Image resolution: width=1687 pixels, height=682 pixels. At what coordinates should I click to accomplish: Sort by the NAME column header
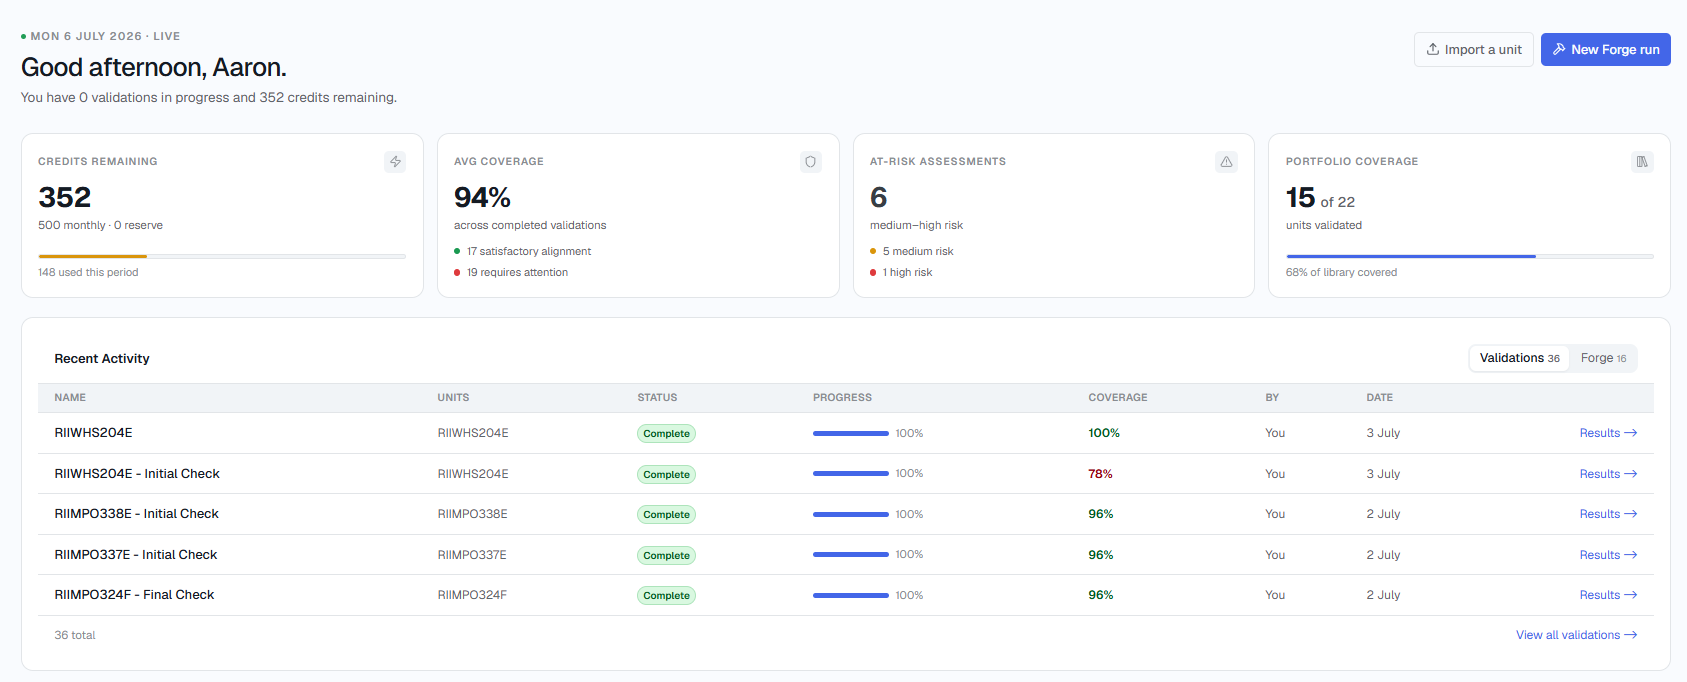pyautogui.click(x=70, y=398)
